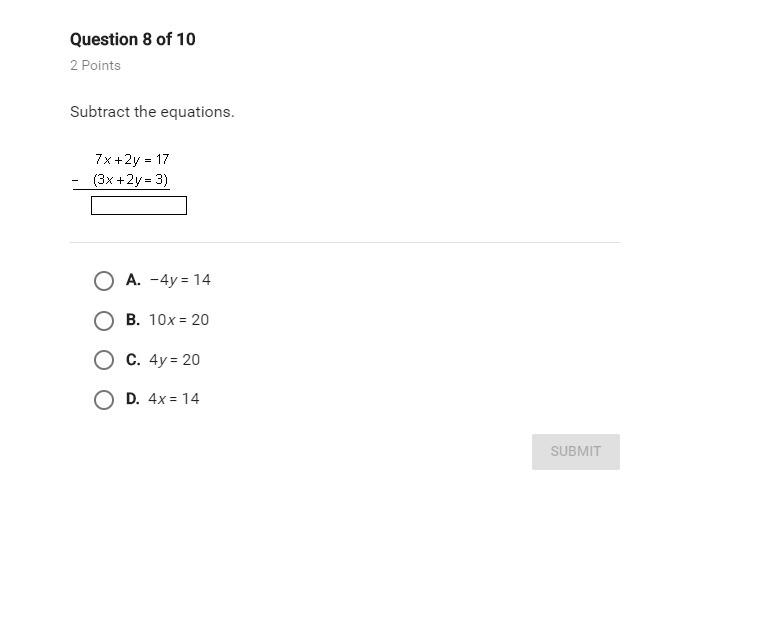This screenshot has height=636, width=782.
Task: Click the equation 7x + 2y = 17
Action: coord(132,160)
